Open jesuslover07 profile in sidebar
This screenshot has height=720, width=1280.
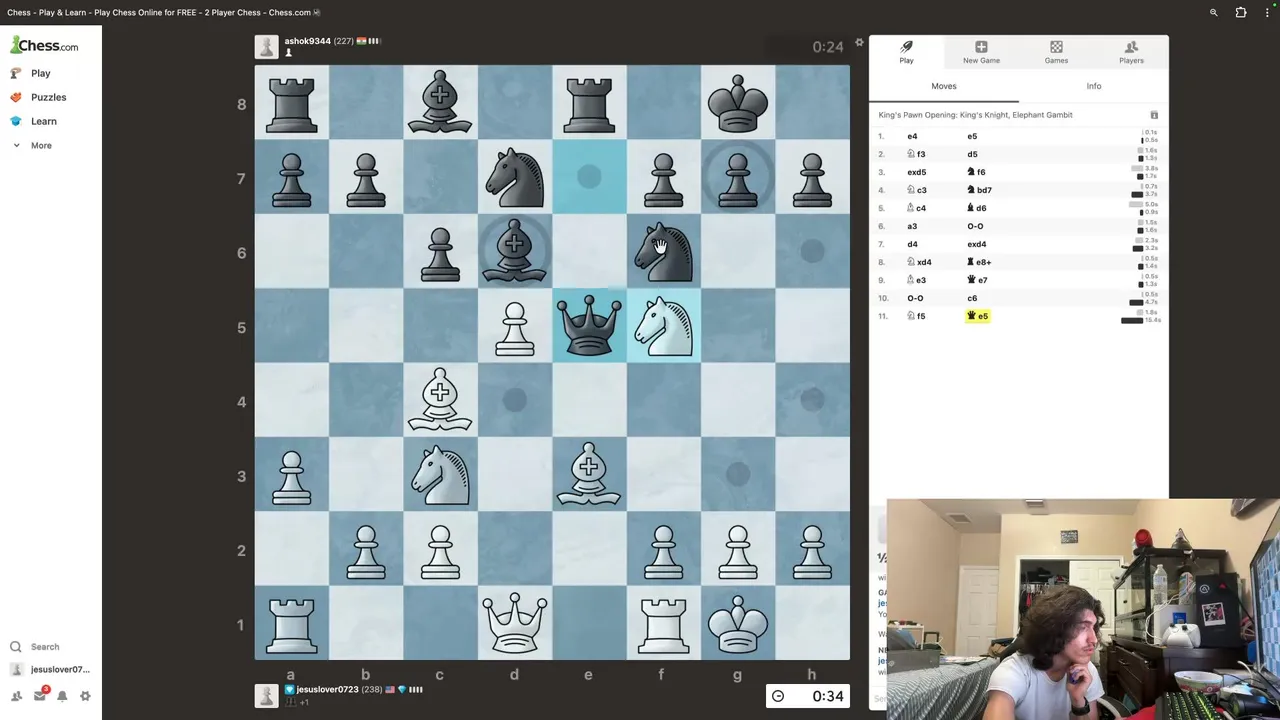[50, 670]
